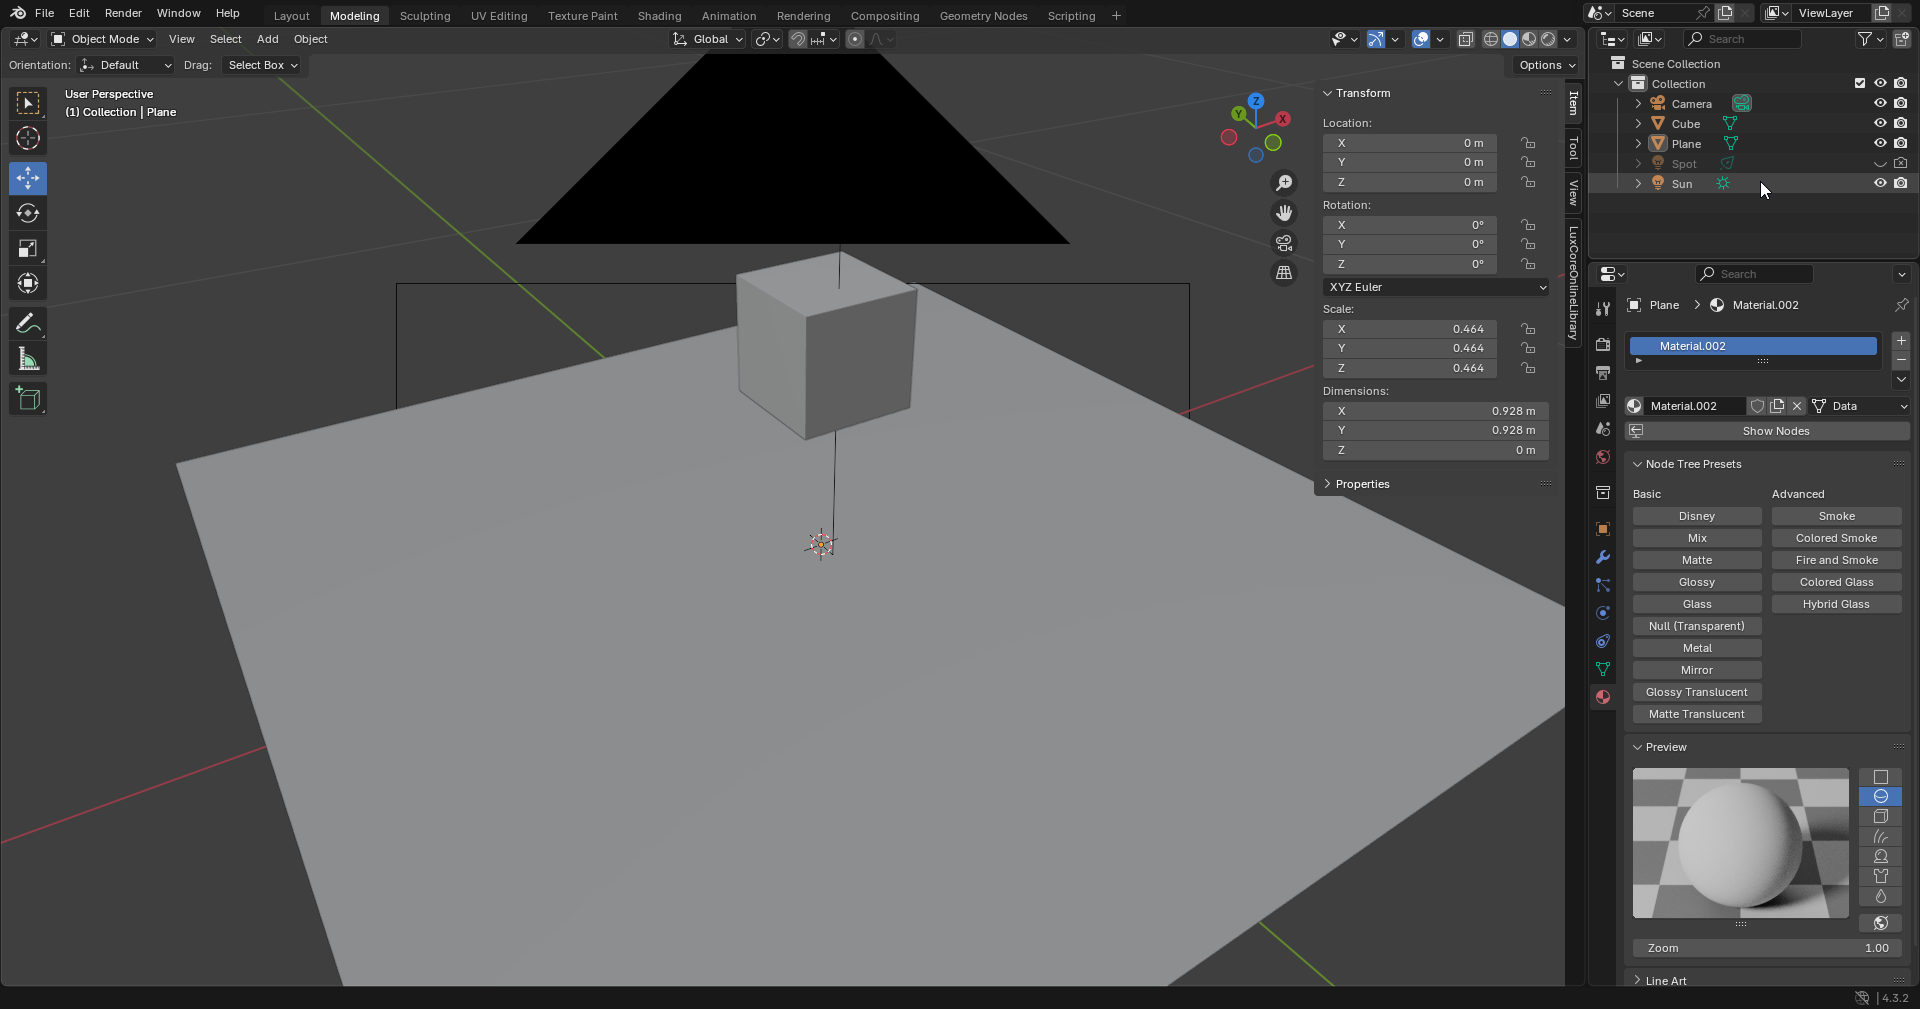Apply the Glossy node tree preset
Screen dimensions: 1920x1009
(1696, 582)
